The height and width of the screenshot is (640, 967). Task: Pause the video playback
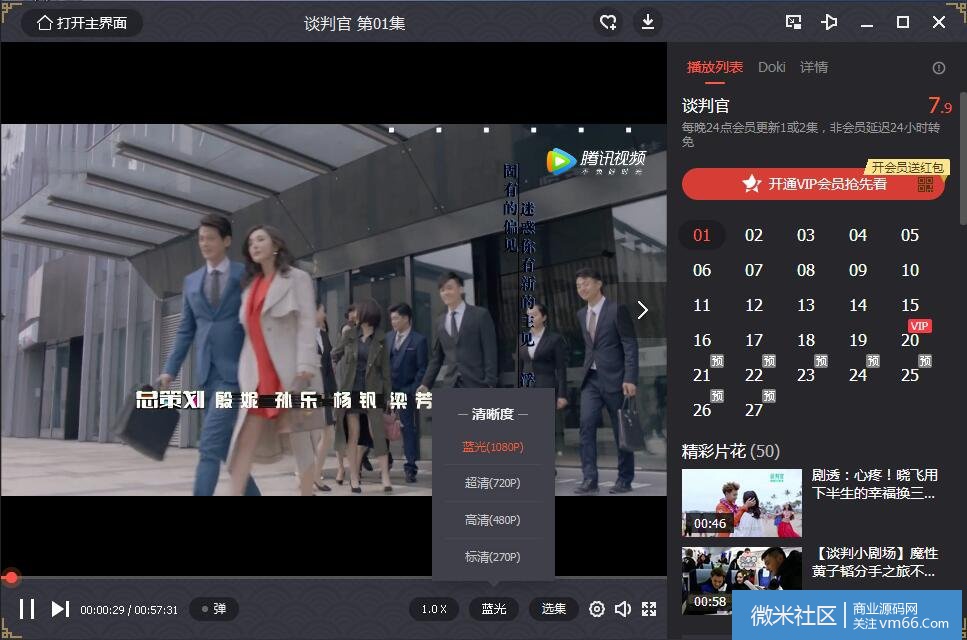coord(27,609)
